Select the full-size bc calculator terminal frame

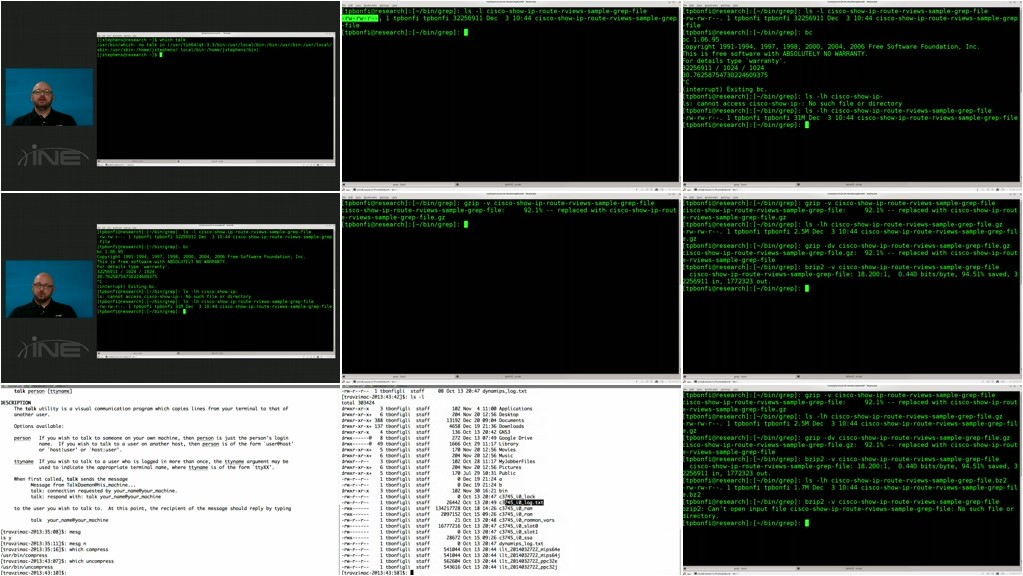click(x=852, y=96)
